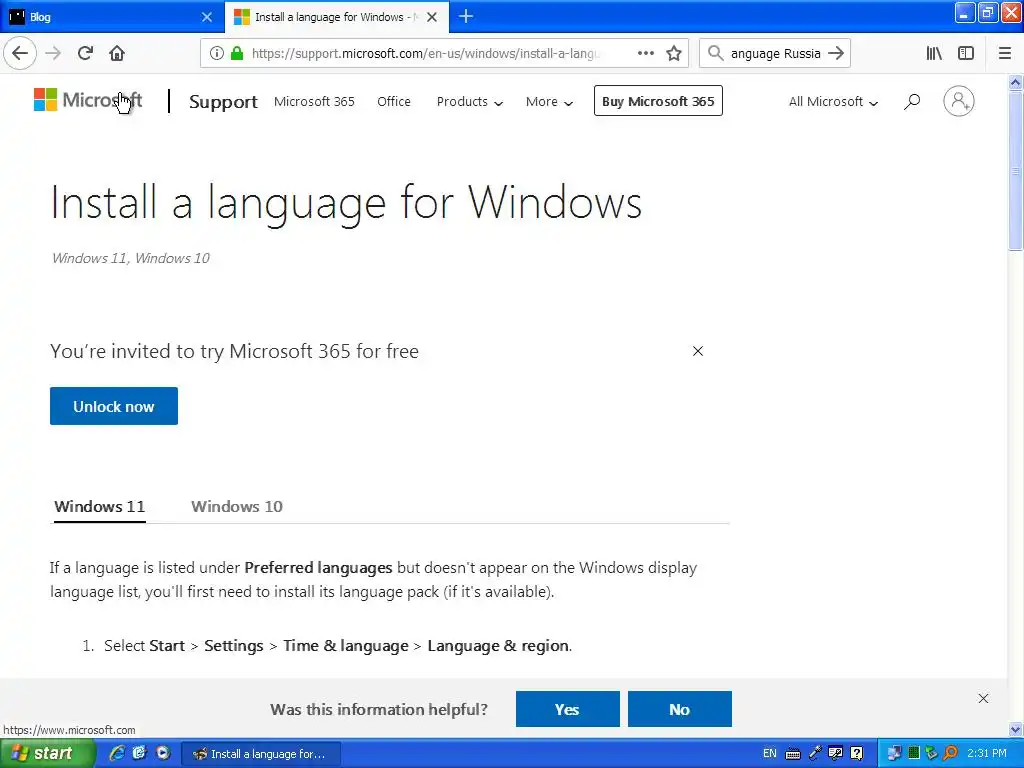
Task: Toggle the sidebar view icon
Action: click(x=966, y=53)
